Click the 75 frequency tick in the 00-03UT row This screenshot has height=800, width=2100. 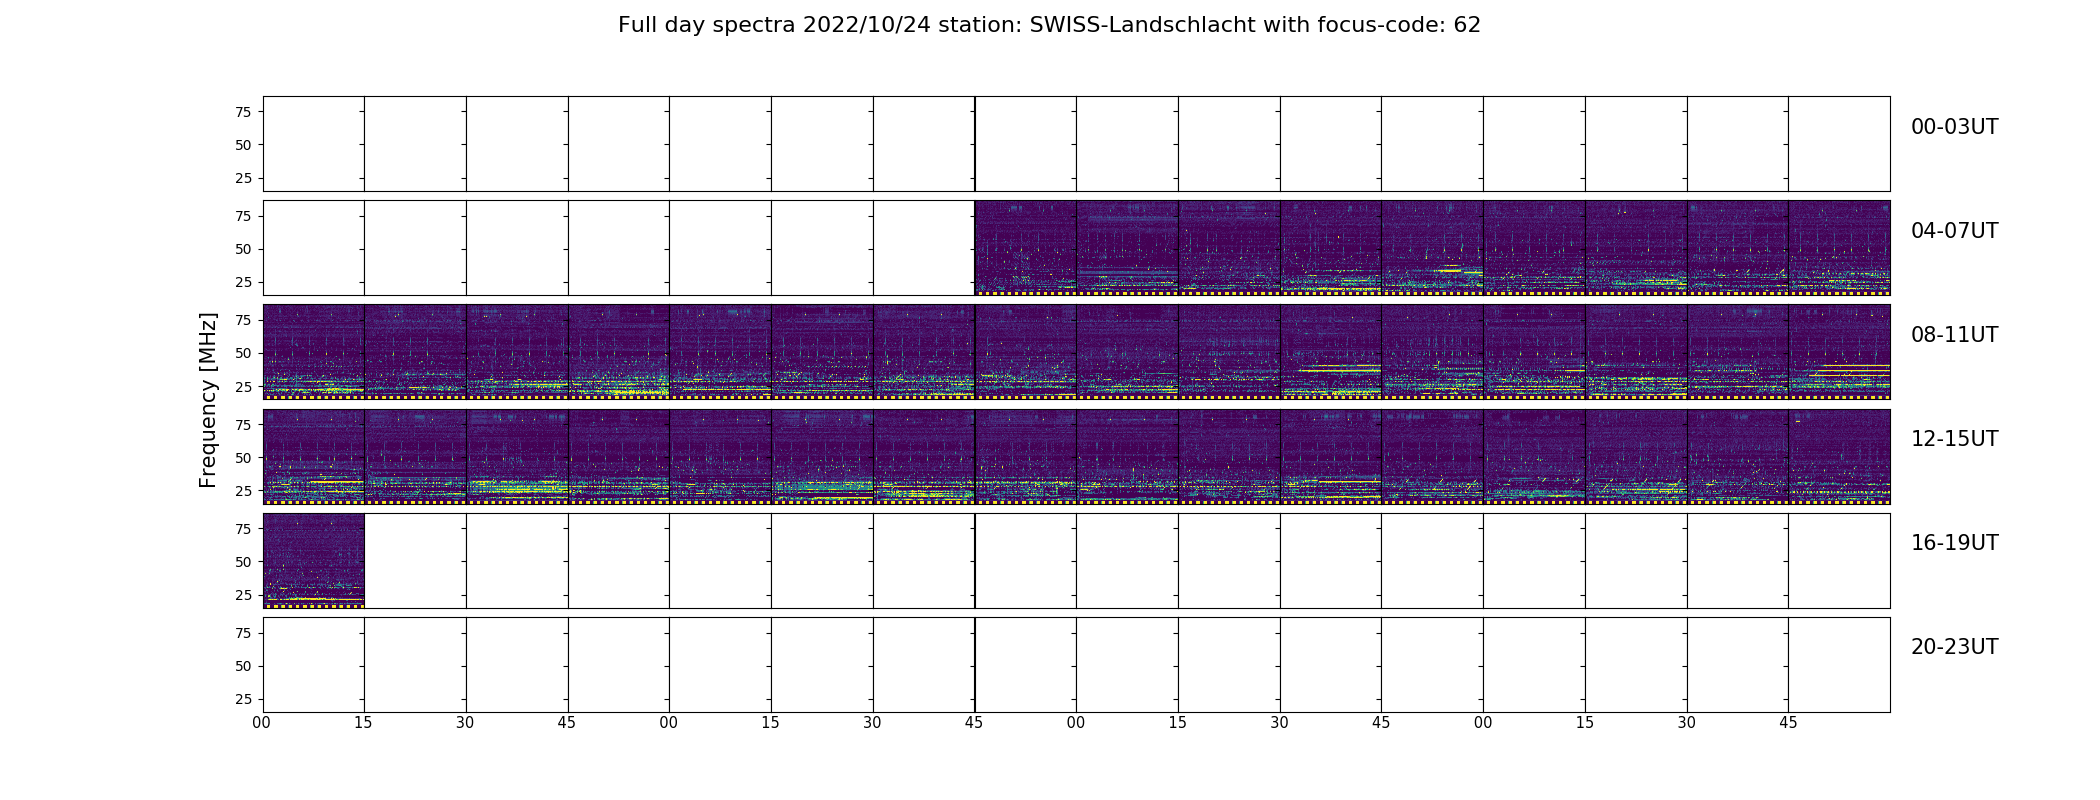pos(242,112)
